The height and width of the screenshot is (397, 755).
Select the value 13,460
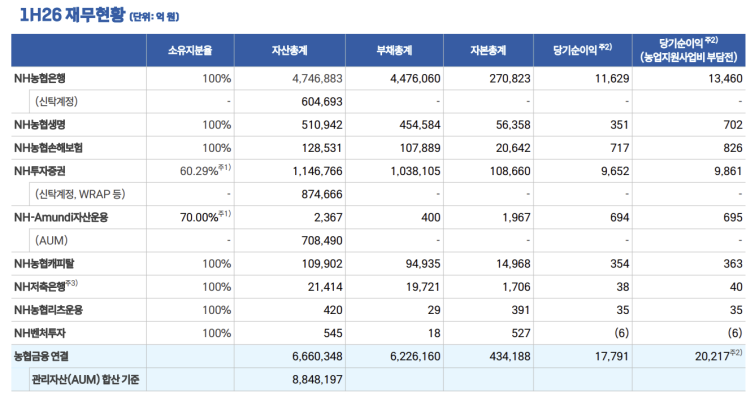(725, 79)
